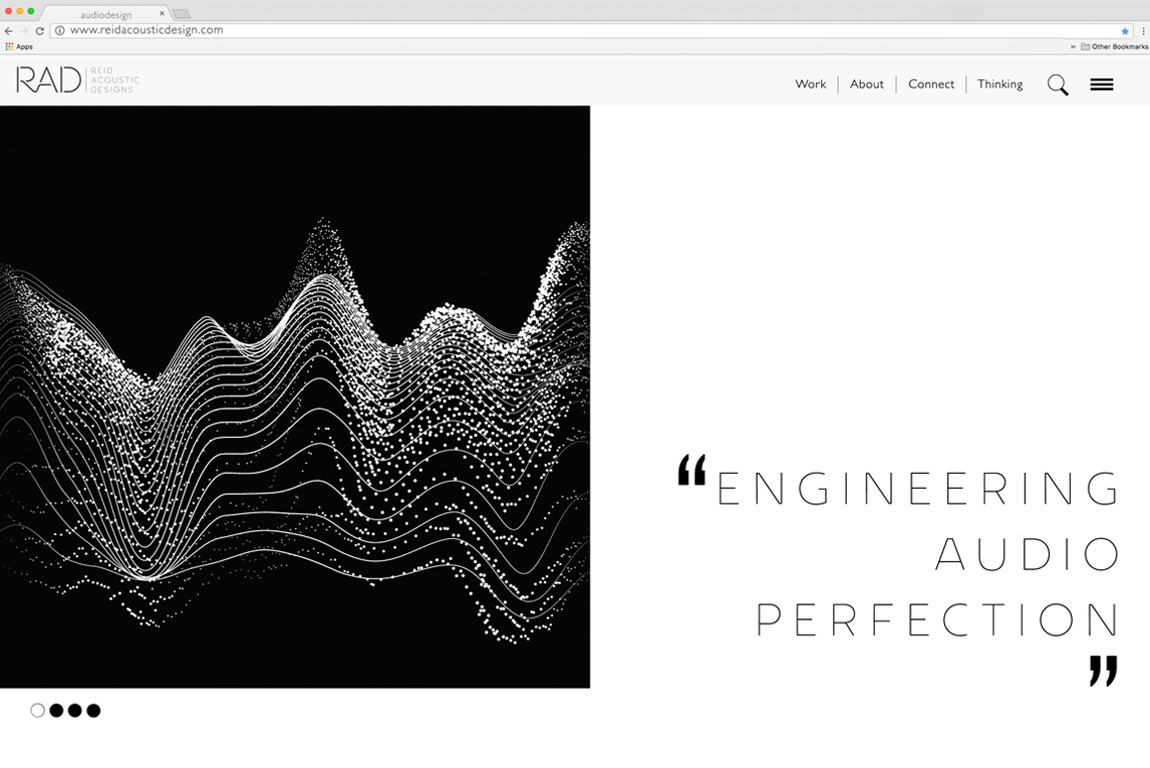Click the blue bookmark star icon
The width and height of the screenshot is (1150, 768).
tap(1125, 31)
